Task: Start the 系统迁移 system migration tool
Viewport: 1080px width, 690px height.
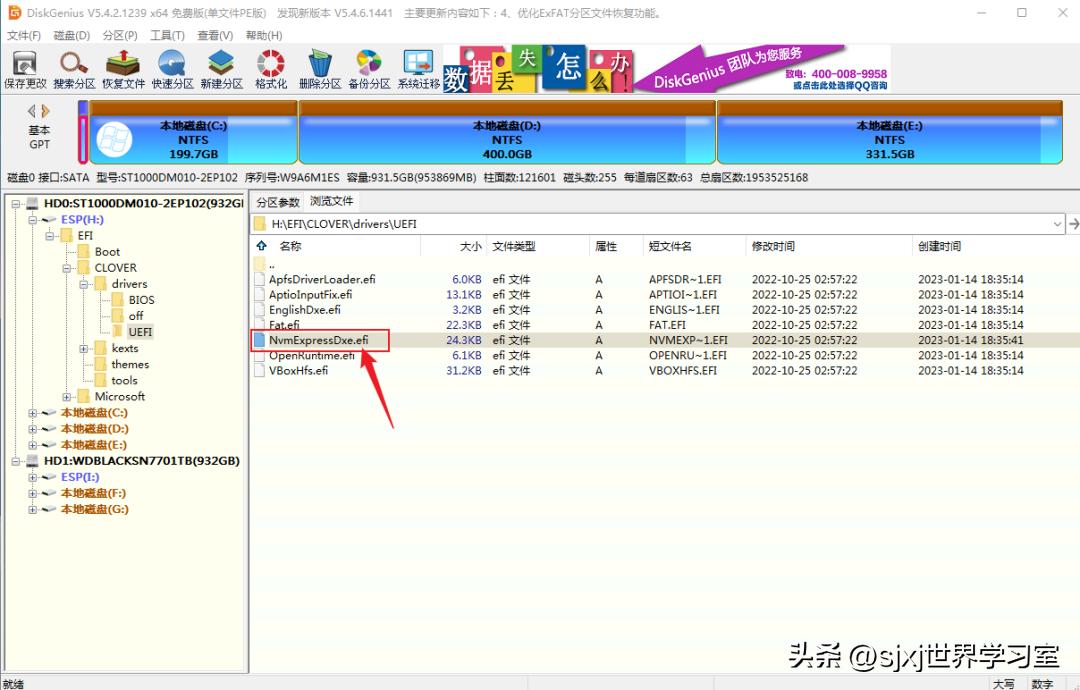Action: coord(418,68)
